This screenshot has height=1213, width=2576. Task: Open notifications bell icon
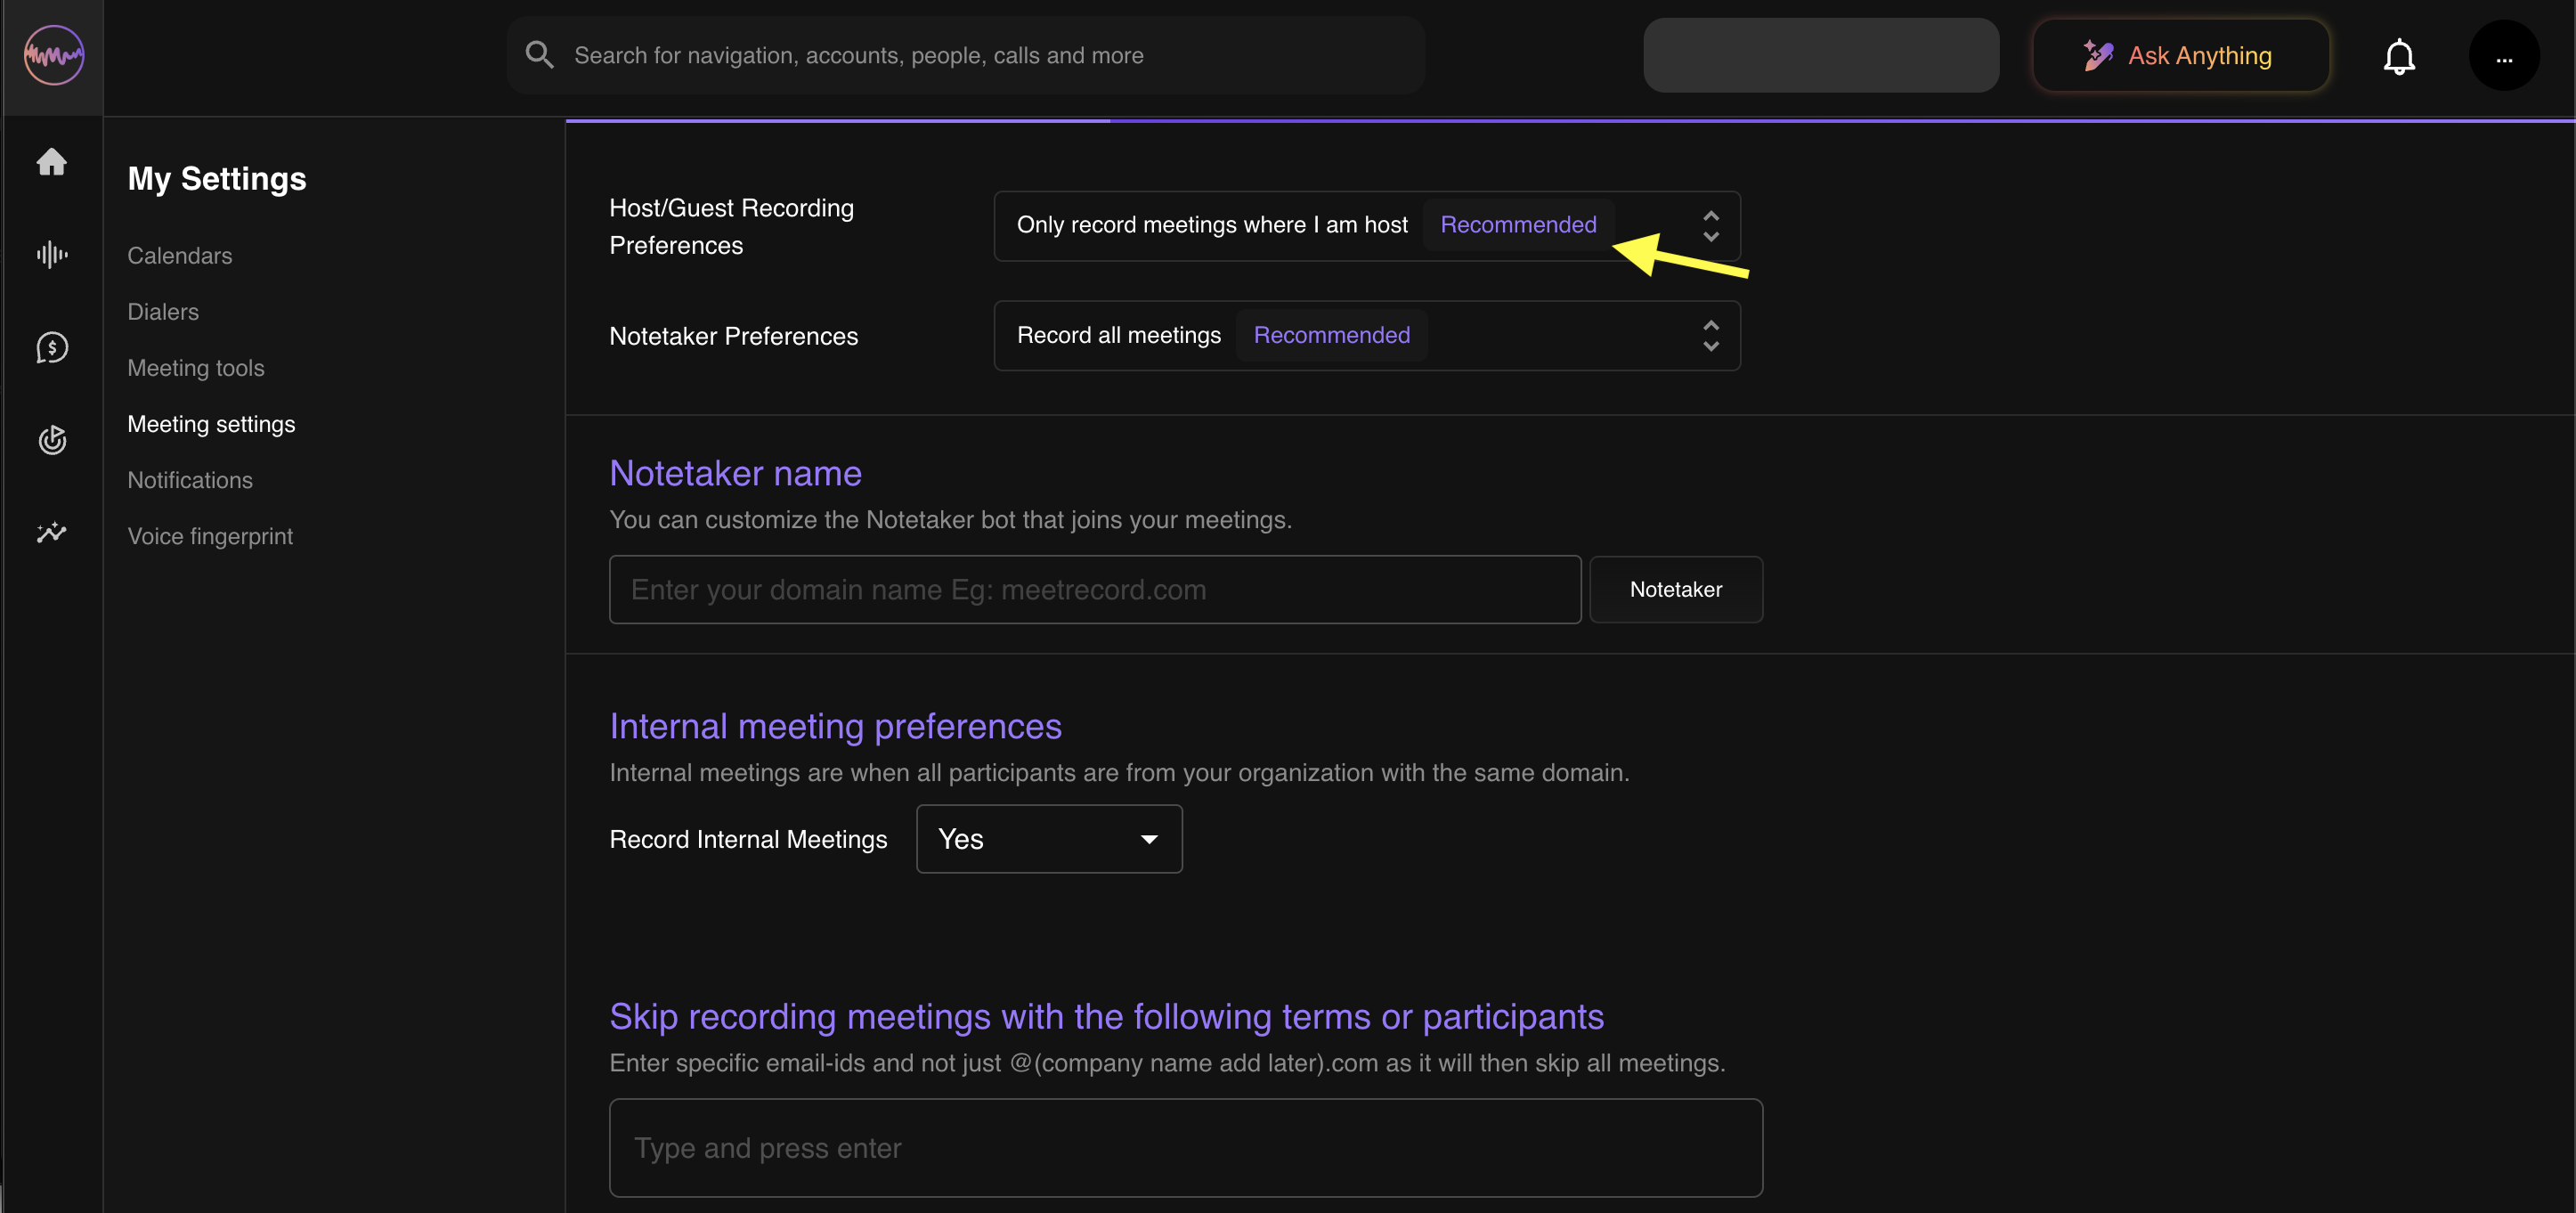2398,56
